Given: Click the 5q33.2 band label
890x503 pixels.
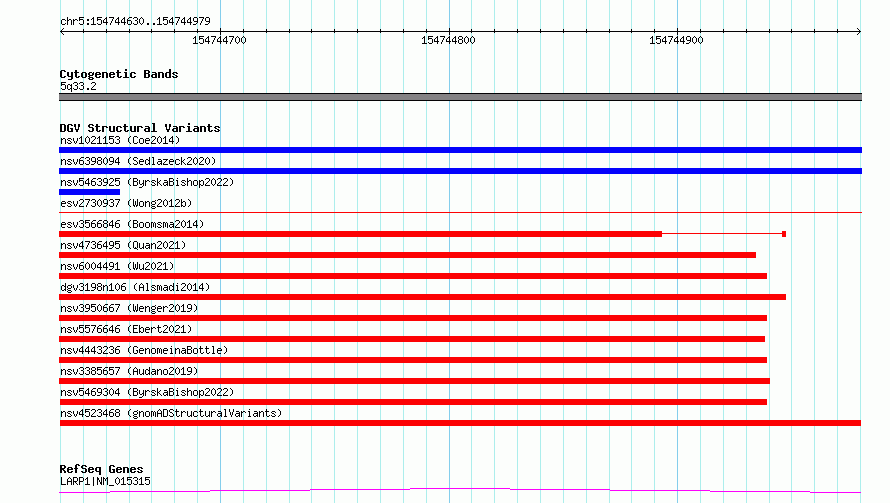Looking at the screenshot, I should tap(78, 86).
